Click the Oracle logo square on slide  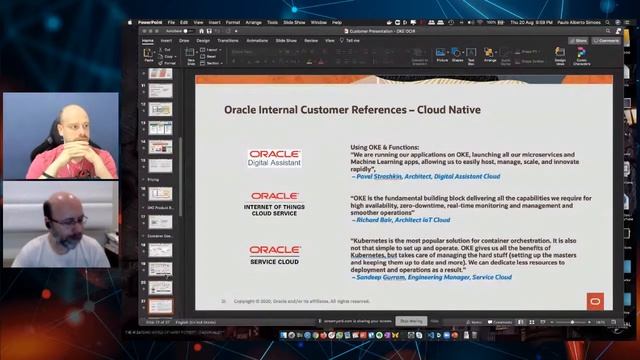595,302
